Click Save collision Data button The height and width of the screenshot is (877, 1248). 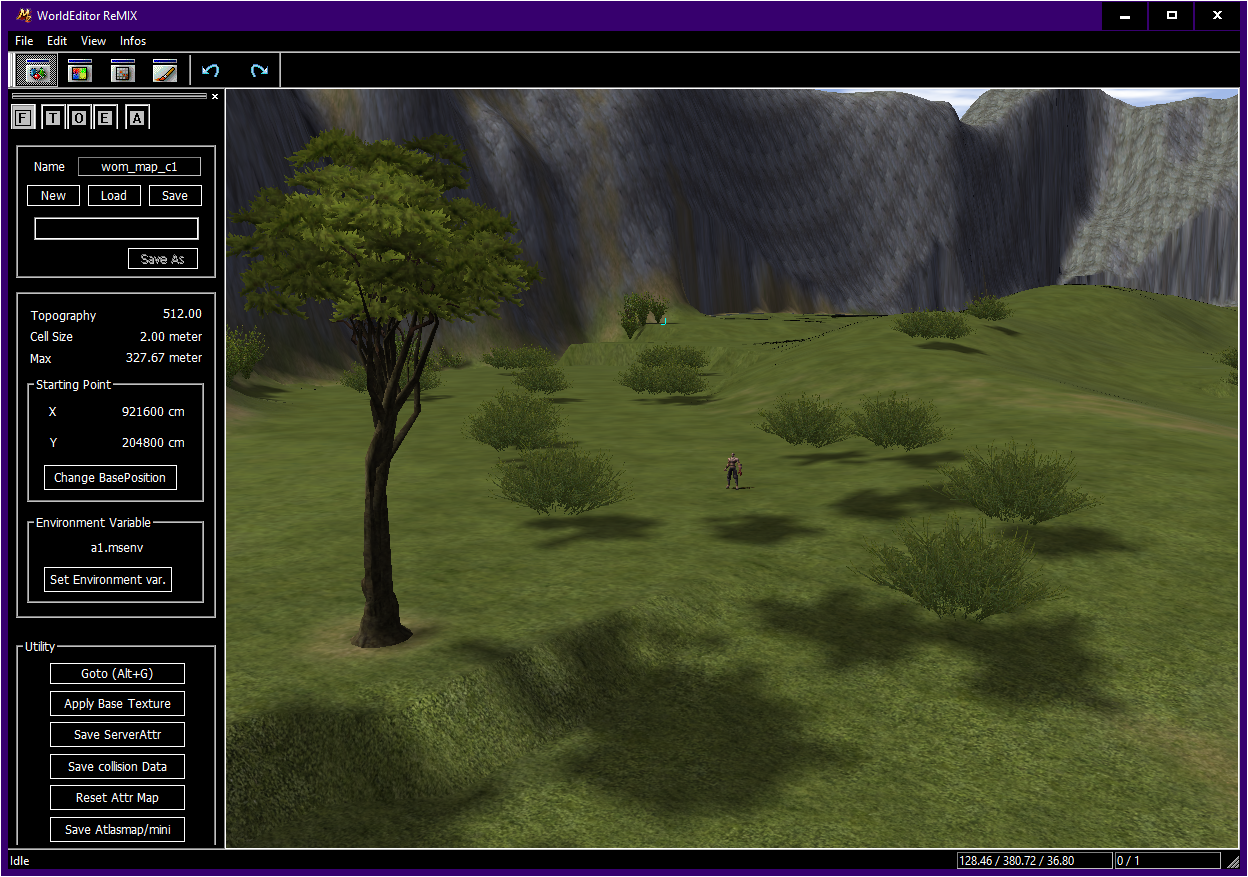click(x=117, y=767)
